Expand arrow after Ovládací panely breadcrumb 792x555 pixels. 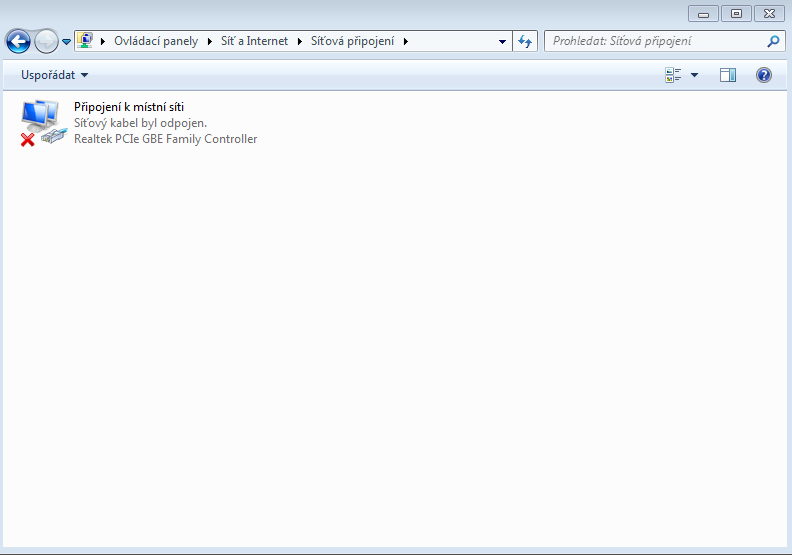pos(210,41)
